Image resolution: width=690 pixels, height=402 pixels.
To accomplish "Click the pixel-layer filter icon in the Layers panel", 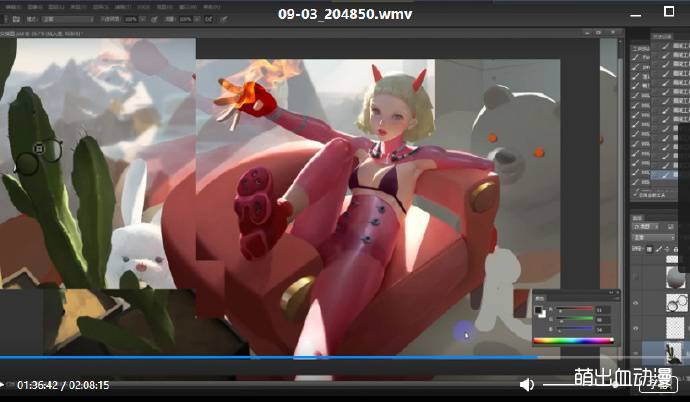I will tap(670, 227).
